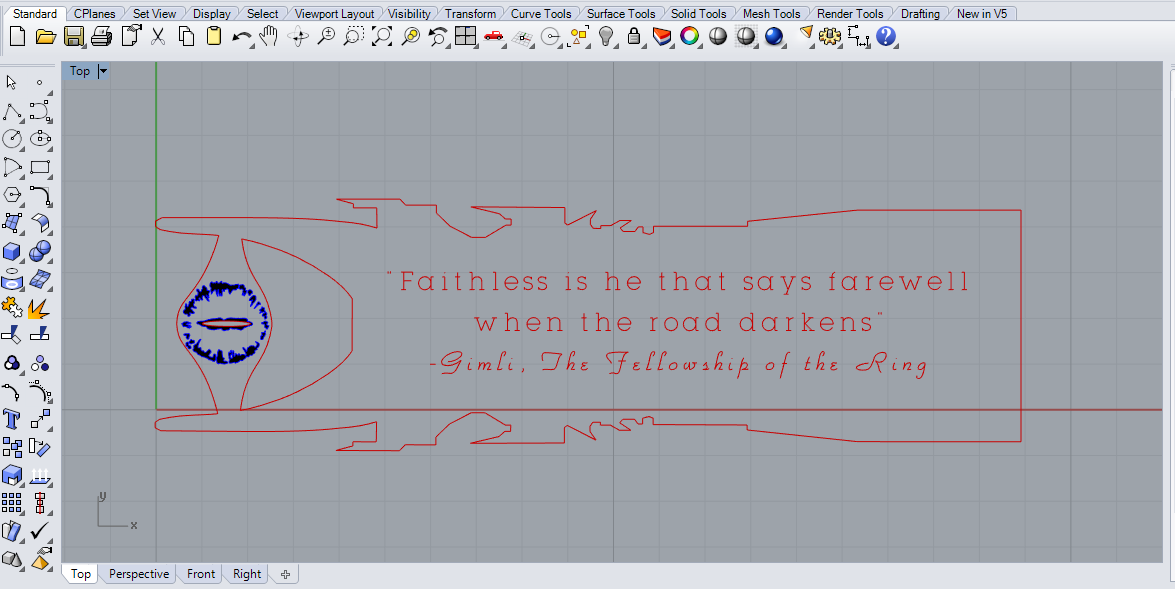Viewport: 1175px width, 589px height.
Task: Switch to the Perspective viewport tab
Action: coord(139,574)
